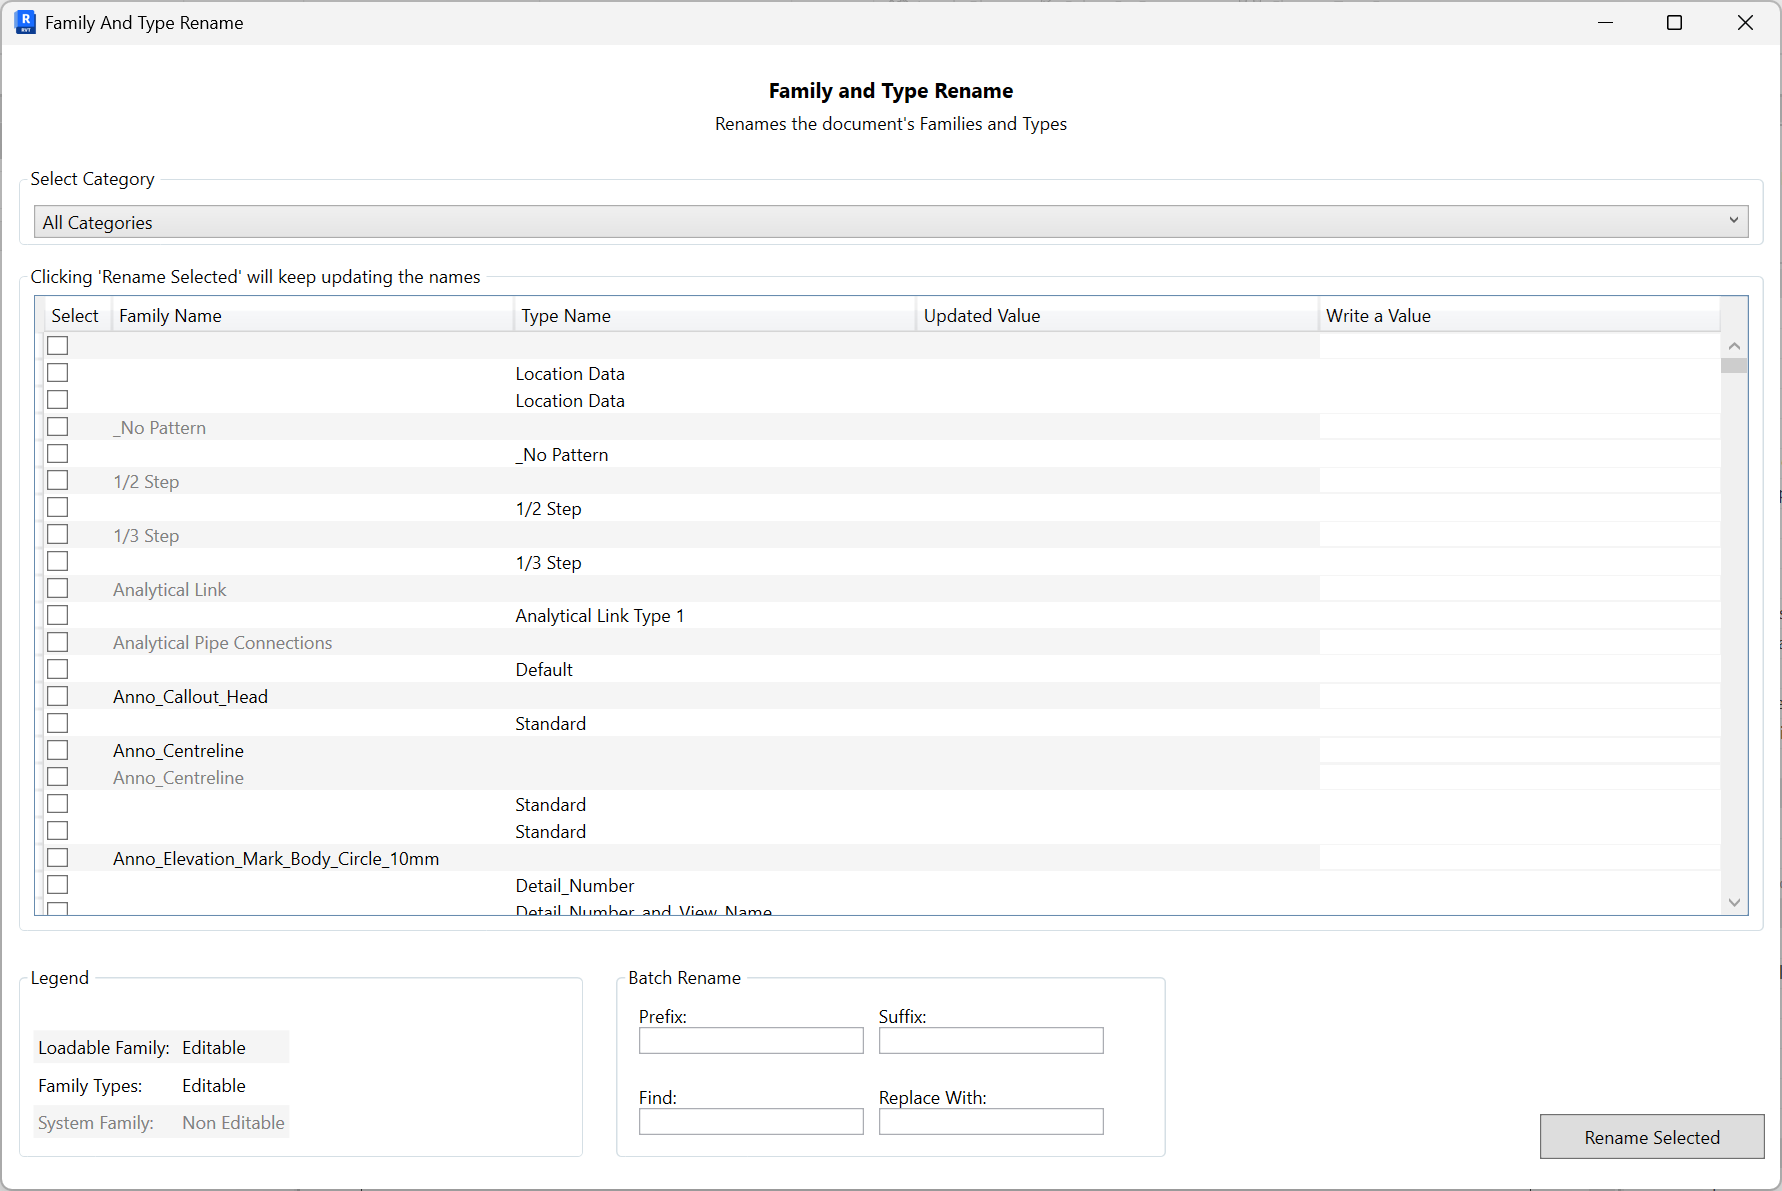
Task: Click the Write a Value cell beside Standard
Action: [1520, 723]
